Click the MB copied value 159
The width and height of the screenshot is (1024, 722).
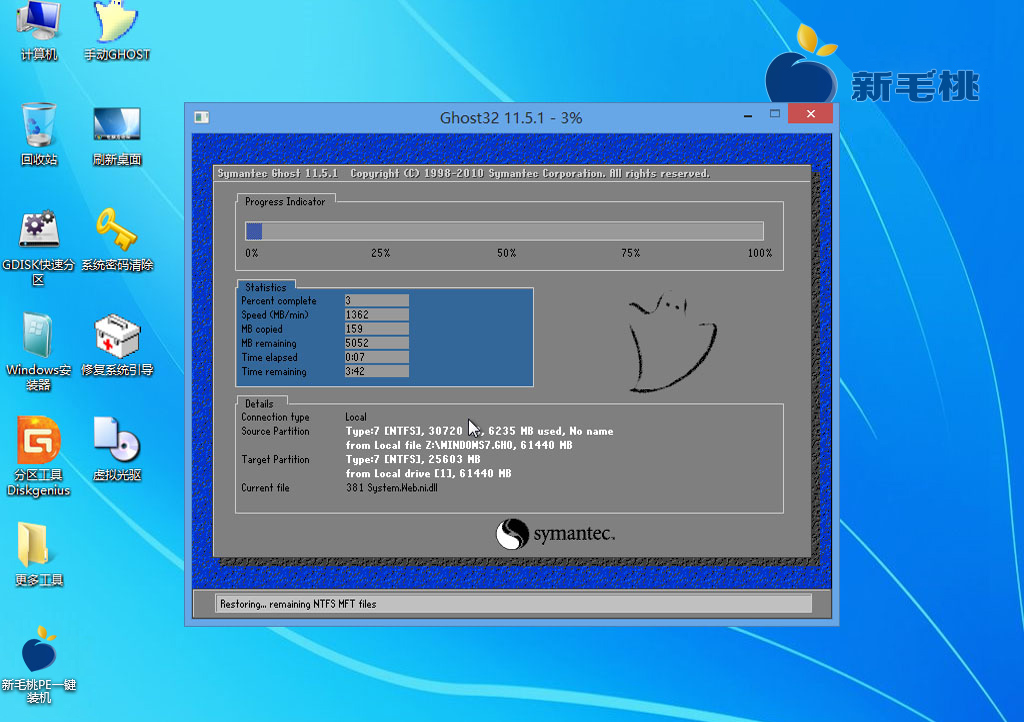[x=377, y=329]
